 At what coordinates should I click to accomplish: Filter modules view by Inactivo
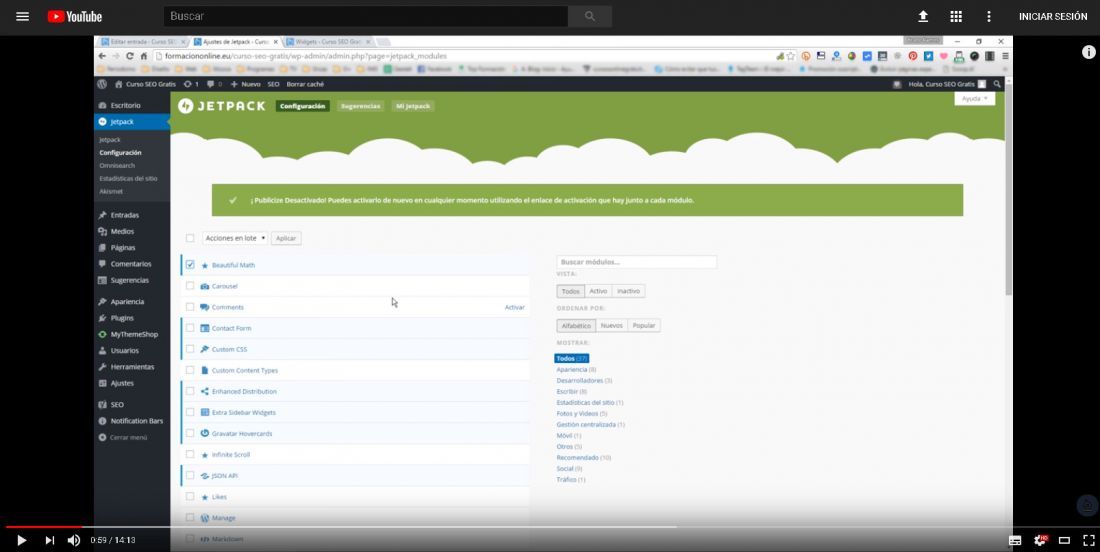pyautogui.click(x=629, y=291)
